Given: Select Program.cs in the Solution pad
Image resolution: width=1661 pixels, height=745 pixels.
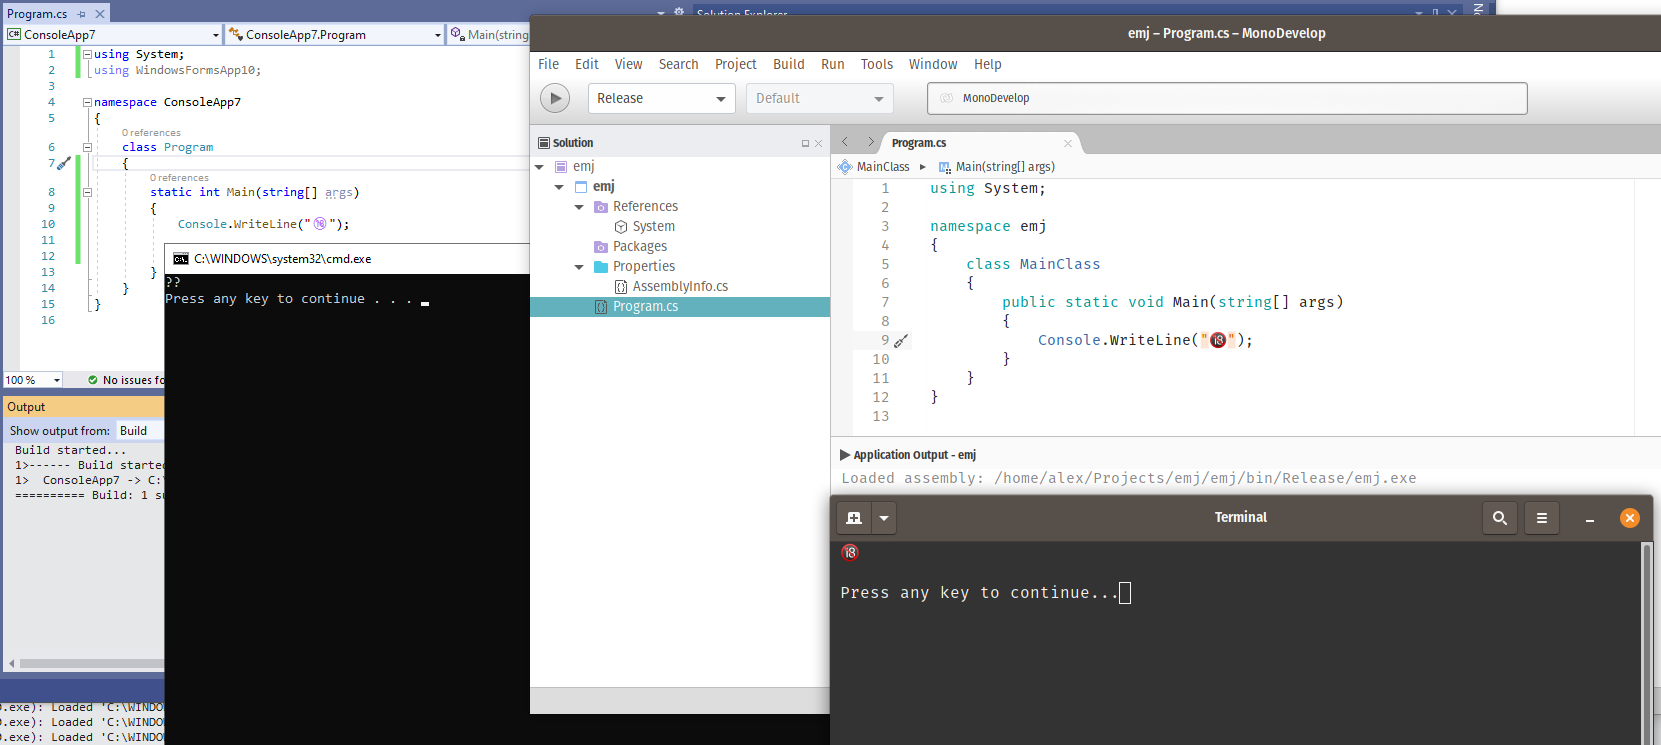Looking at the screenshot, I should tap(680, 307).
